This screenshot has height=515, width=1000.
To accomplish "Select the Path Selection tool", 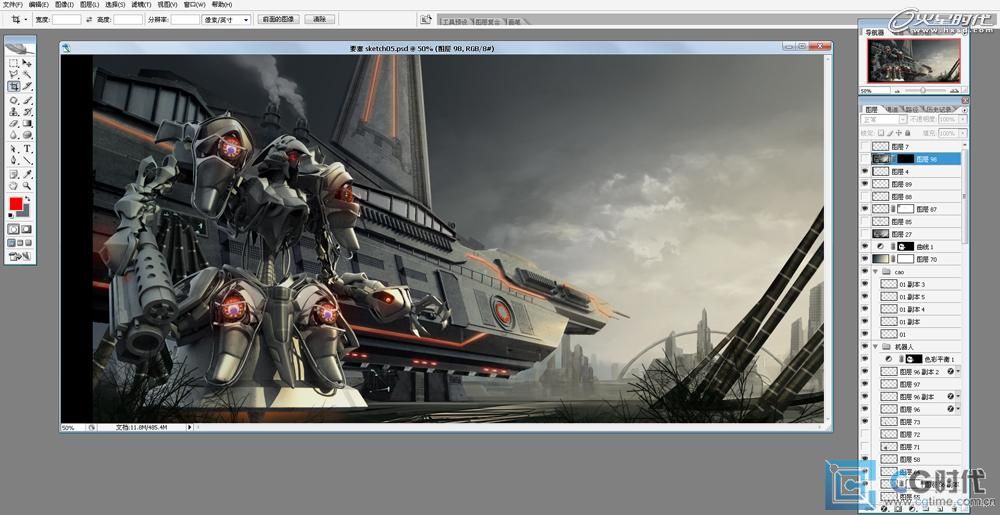I will pos(13,149).
